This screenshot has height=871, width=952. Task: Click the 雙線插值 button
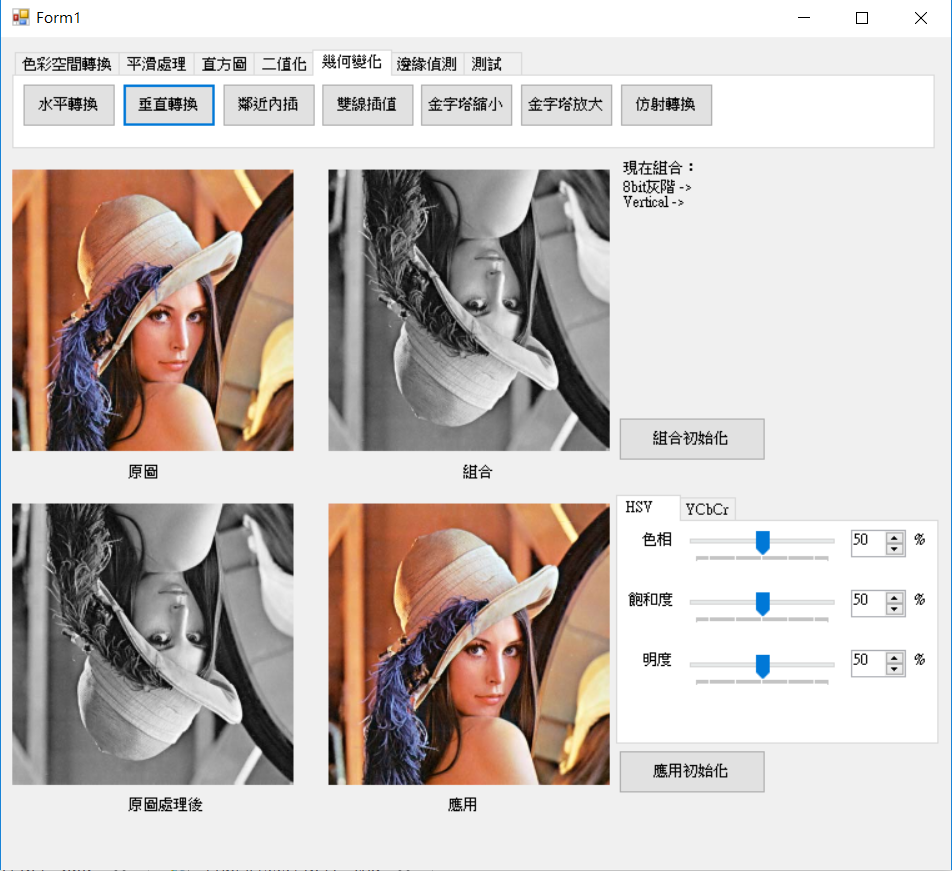pyautogui.click(x=367, y=105)
